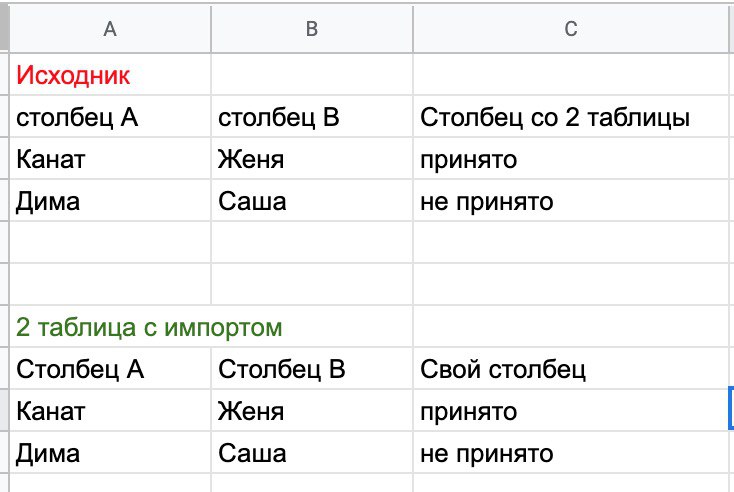Select column A header
This screenshot has width=734, height=492.
pos(110,30)
